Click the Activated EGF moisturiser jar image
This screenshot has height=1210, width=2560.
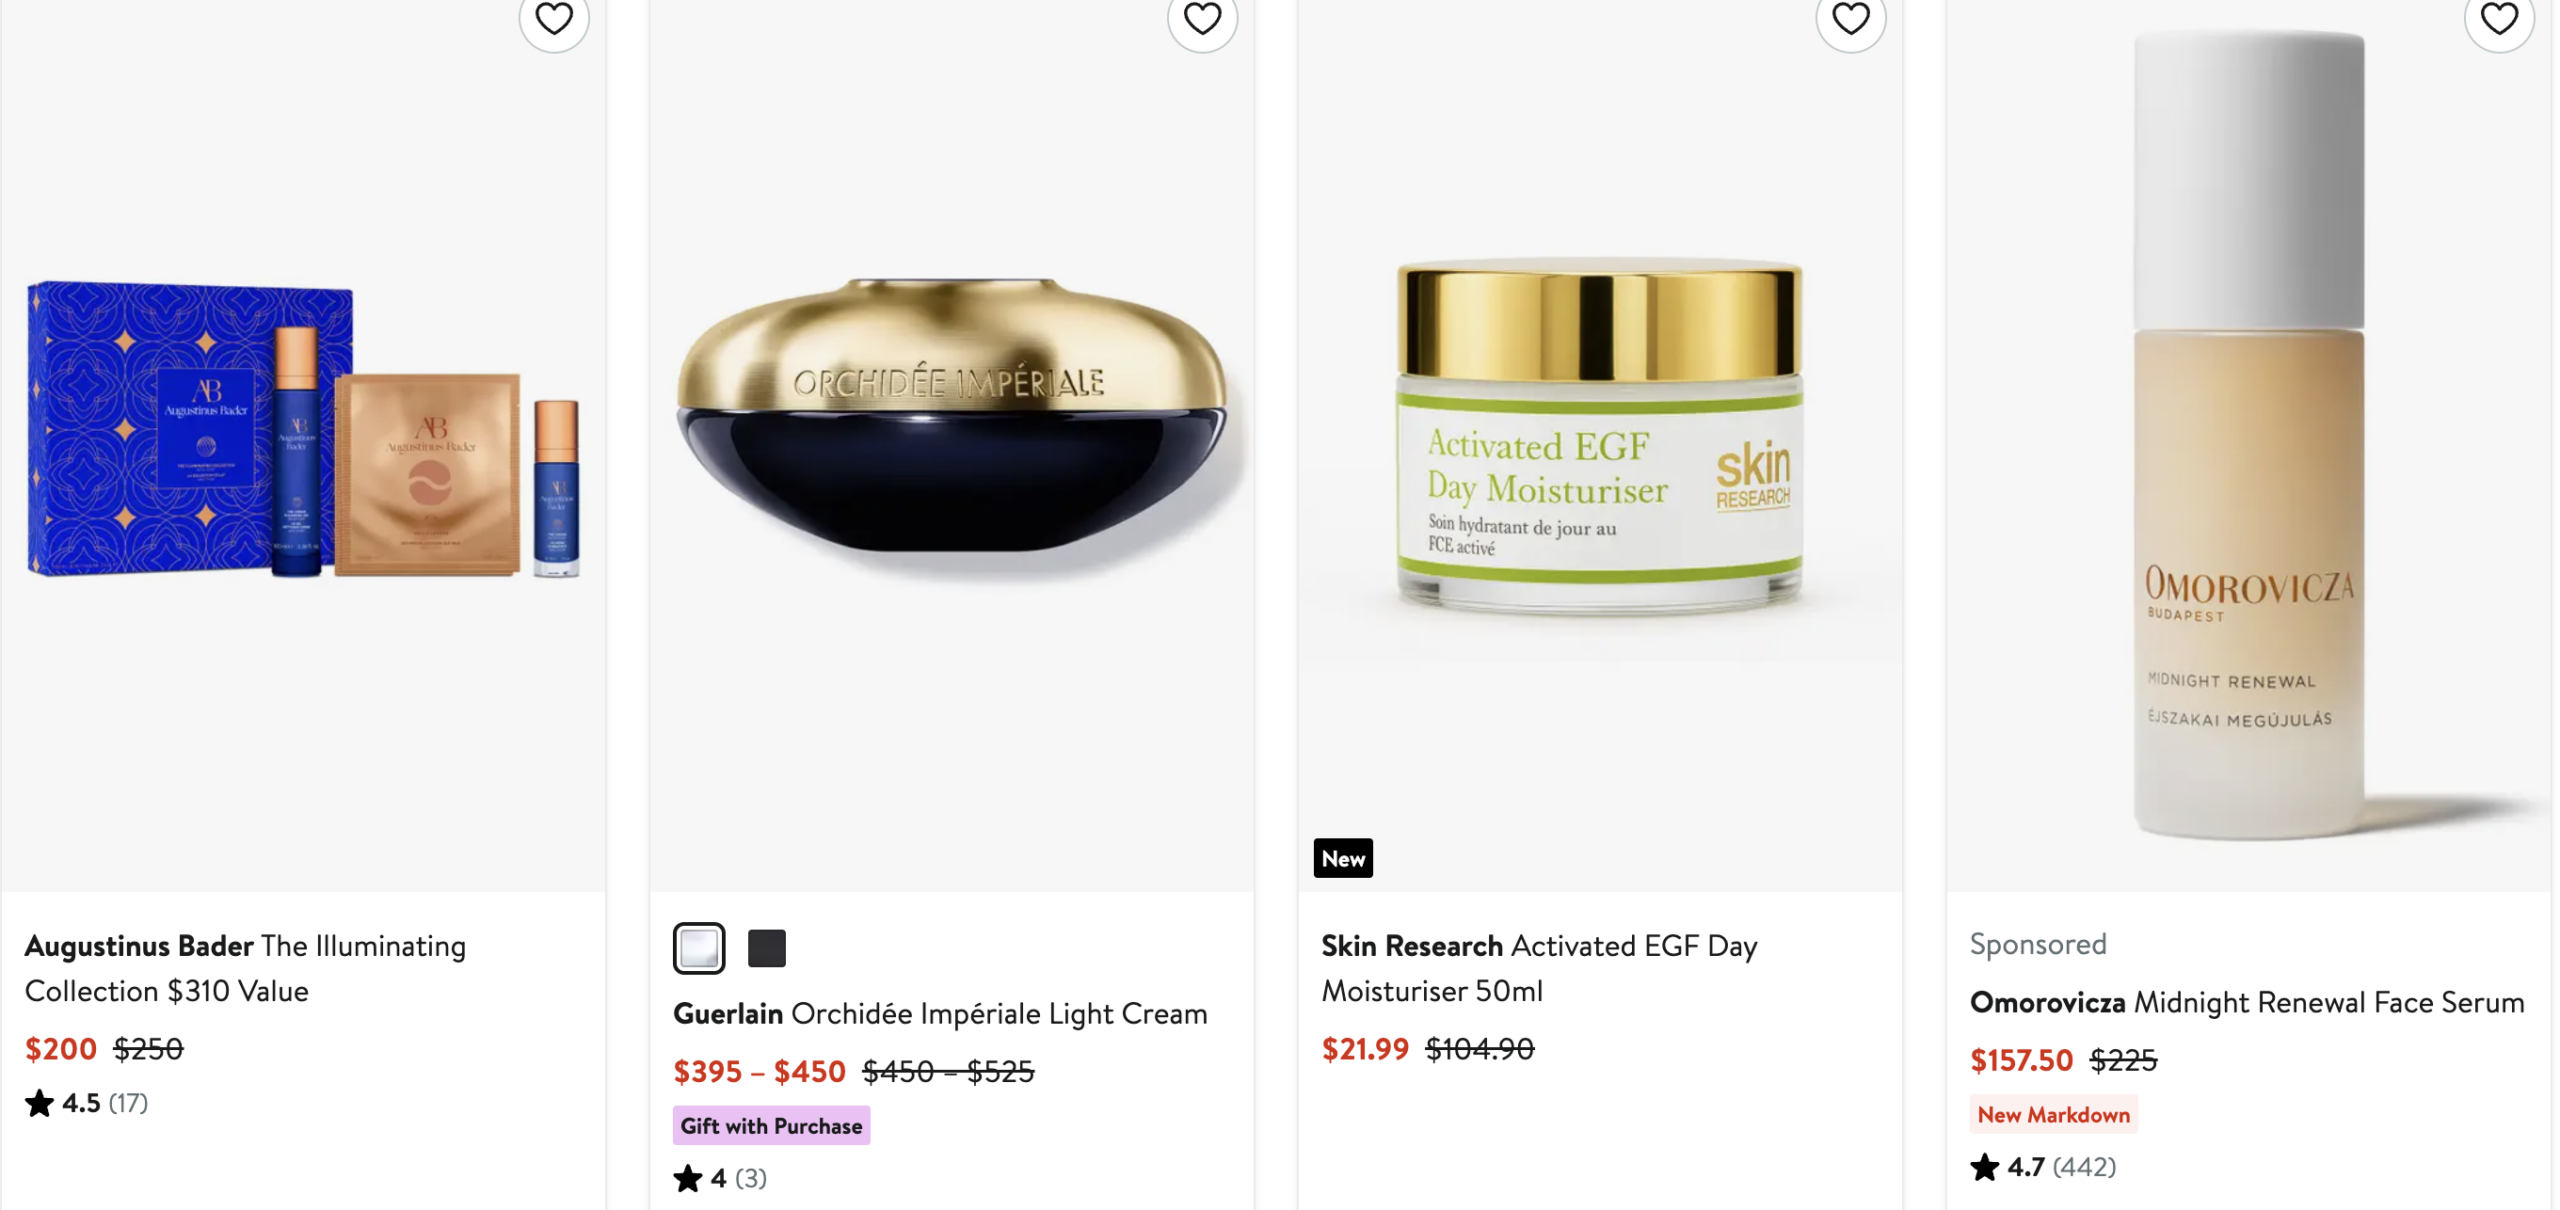coord(1600,437)
